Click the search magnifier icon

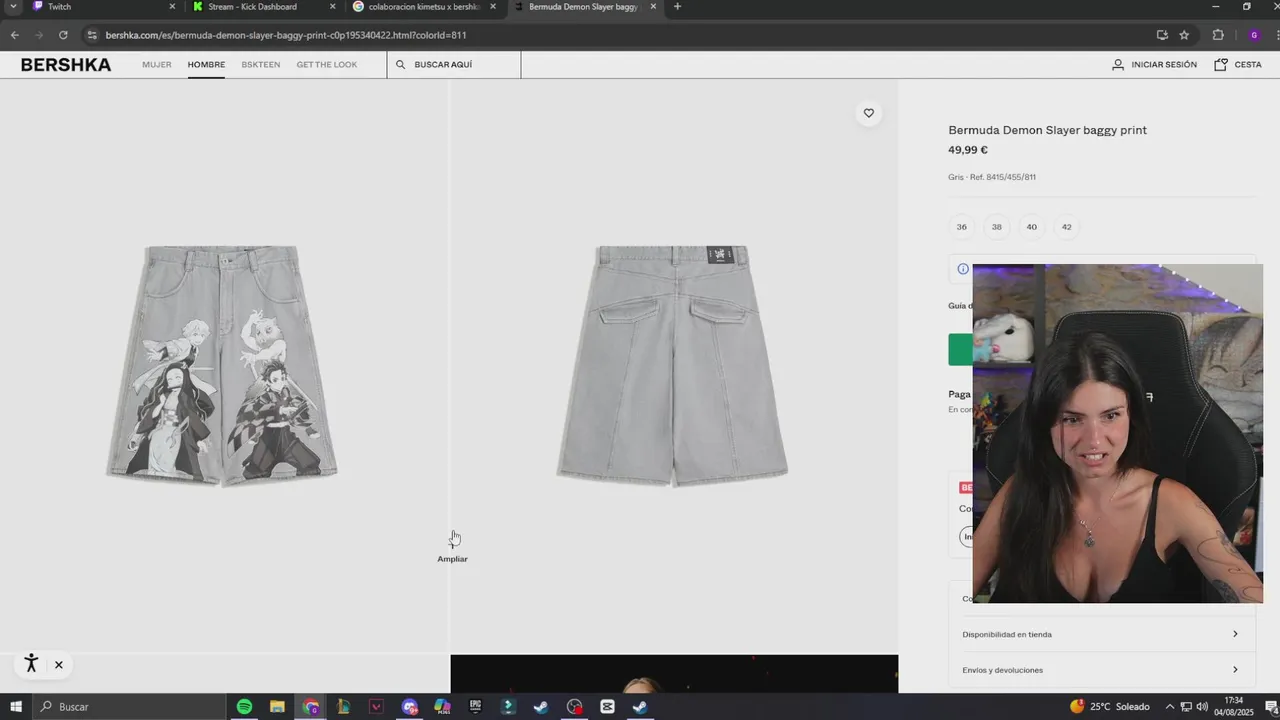pos(400,65)
